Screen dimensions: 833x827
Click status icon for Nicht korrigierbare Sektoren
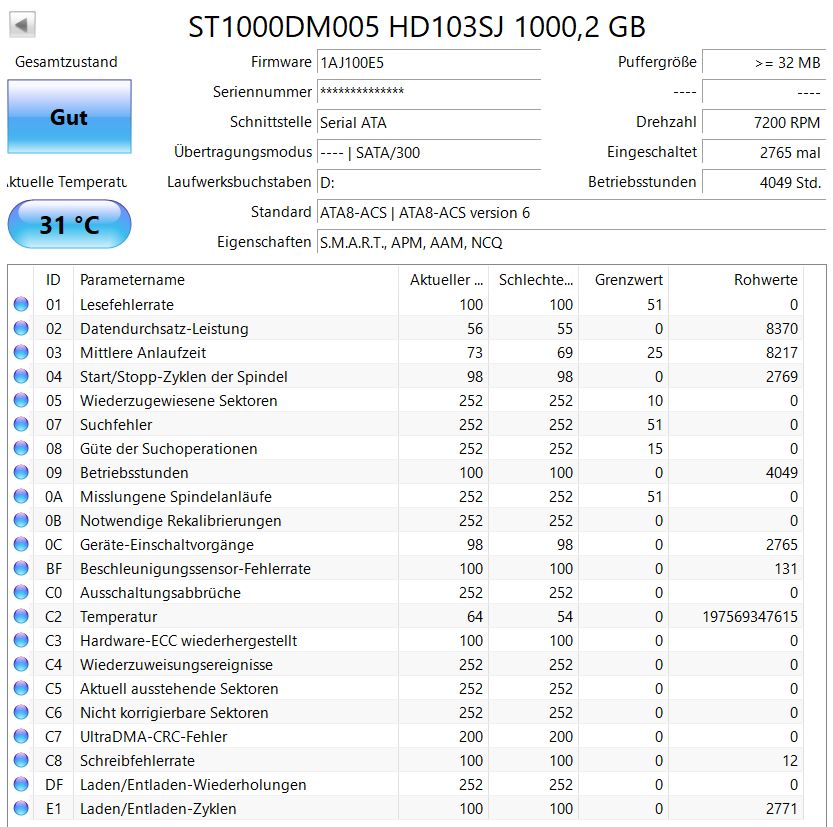coord(21,712)
